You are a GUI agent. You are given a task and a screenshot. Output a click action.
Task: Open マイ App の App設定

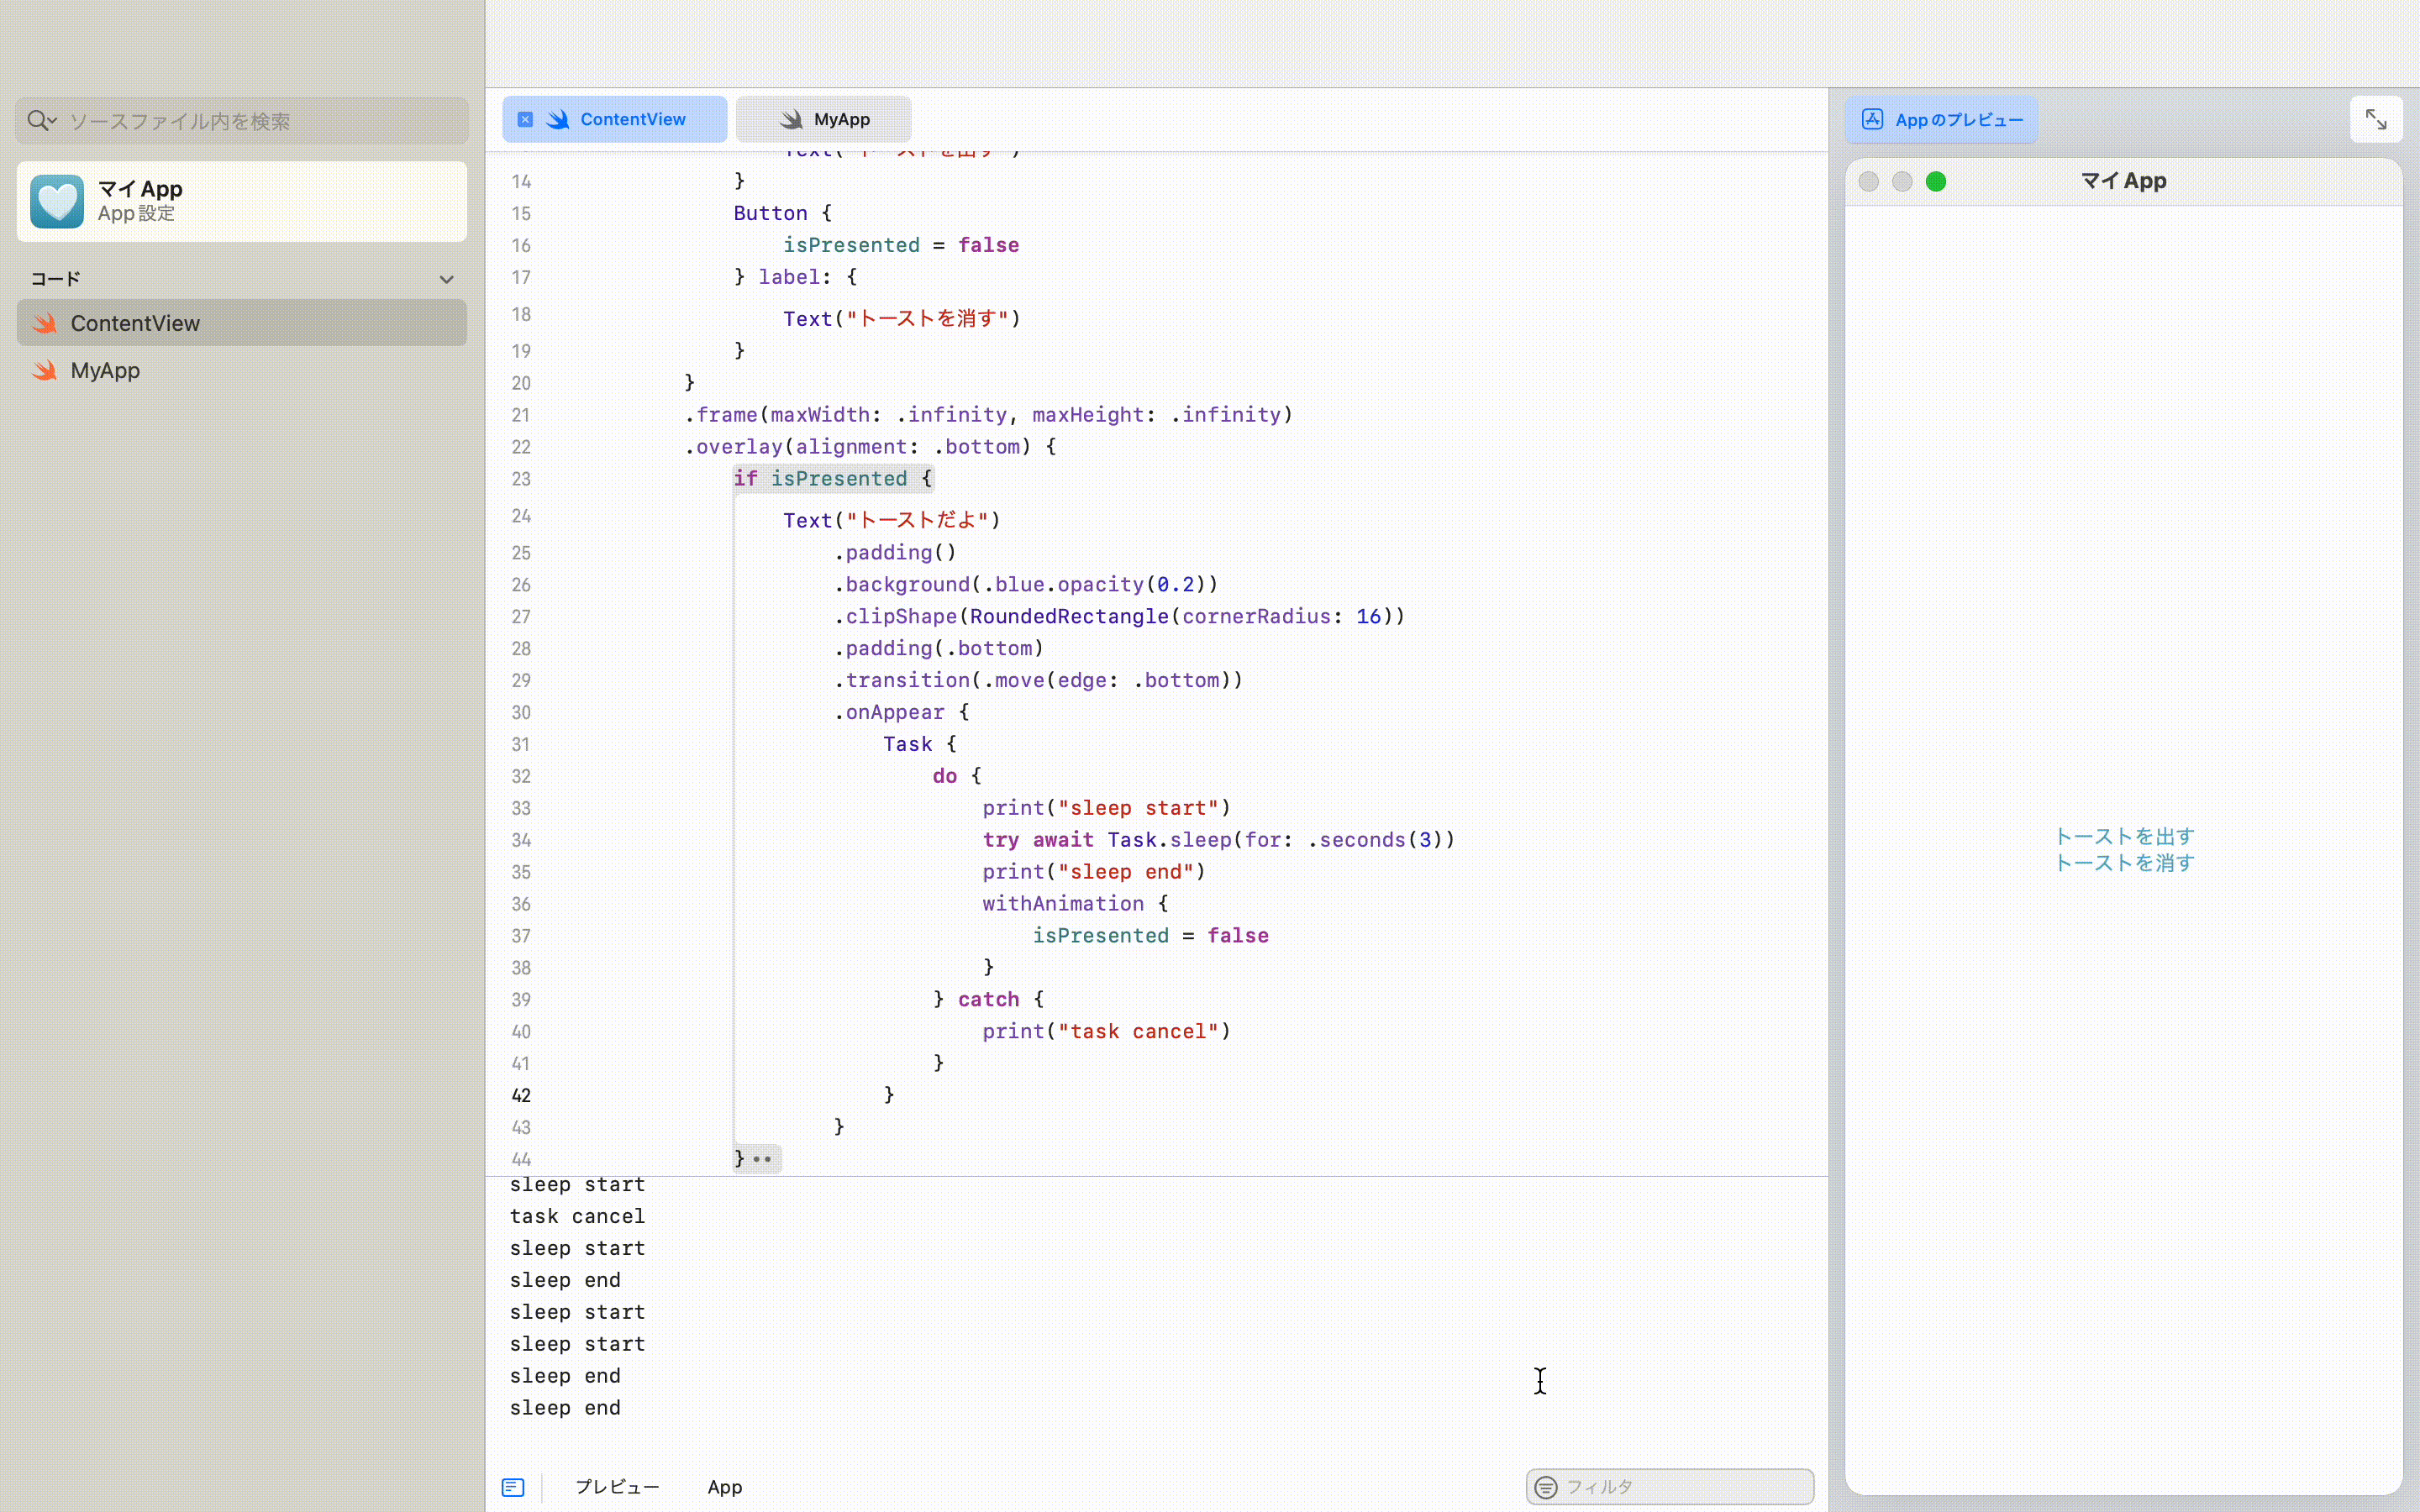pos(240,200)
